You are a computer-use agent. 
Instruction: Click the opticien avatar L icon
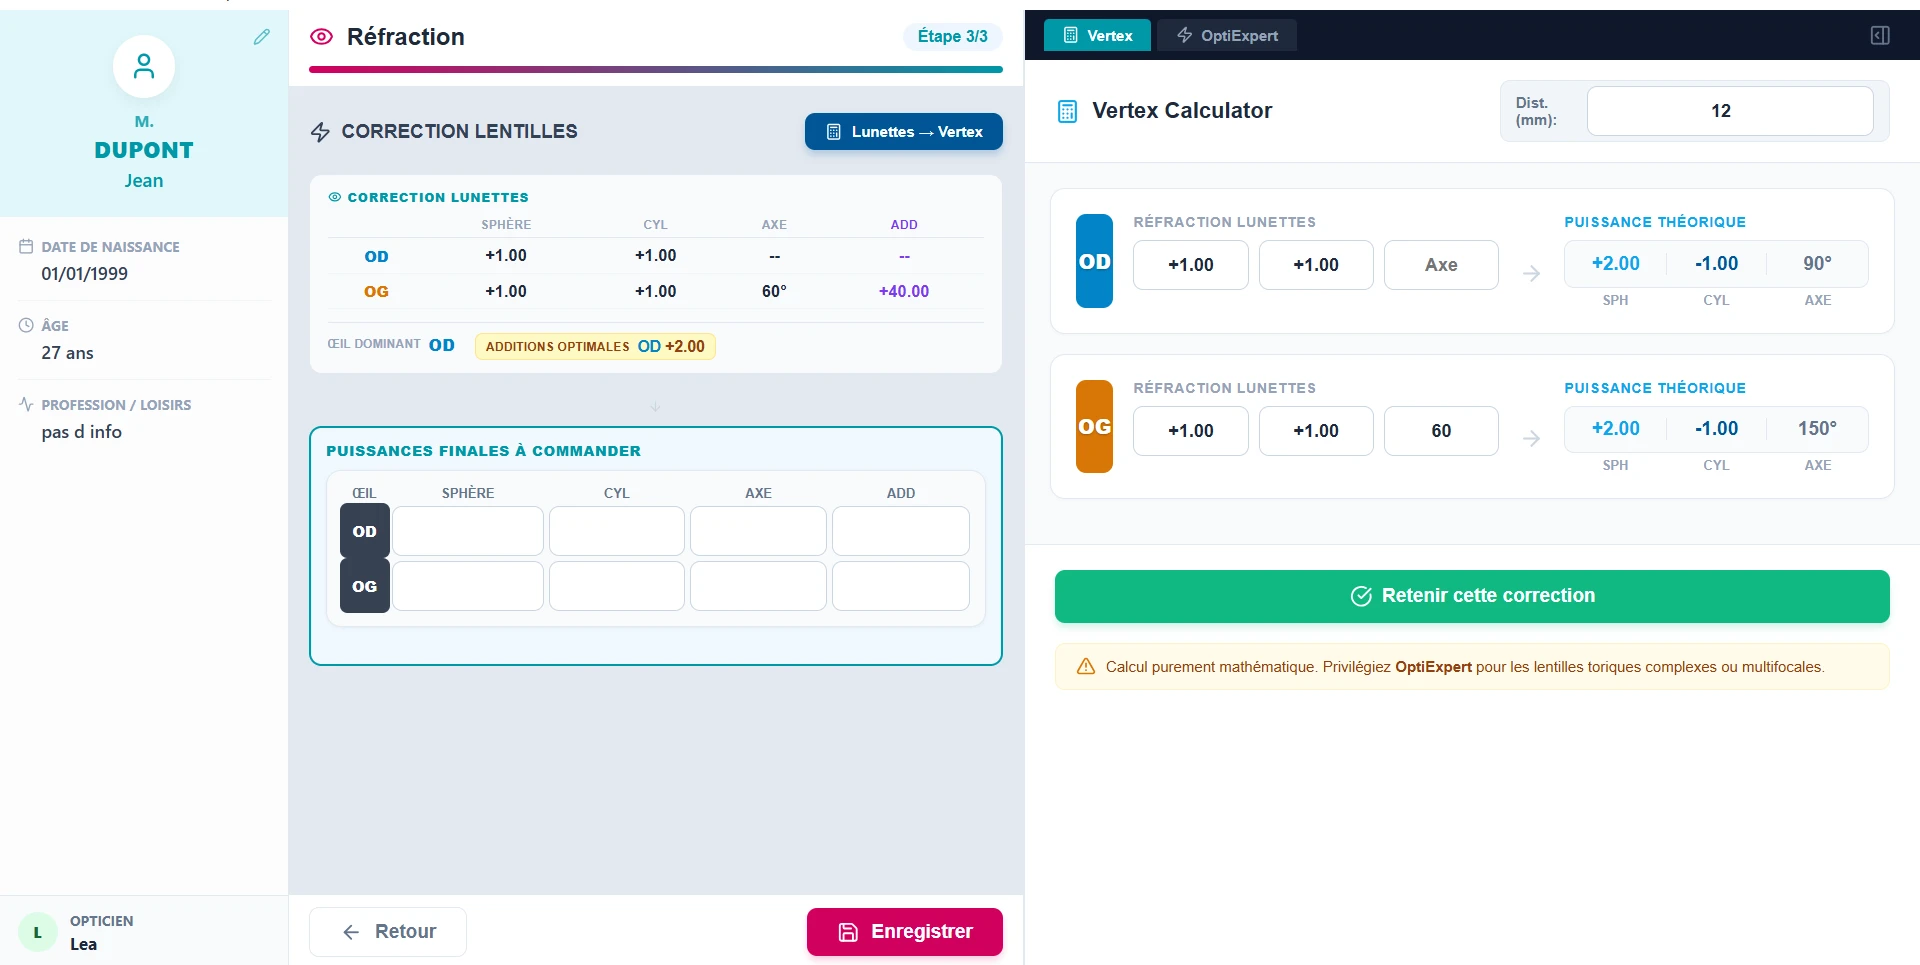coord(38,932)
